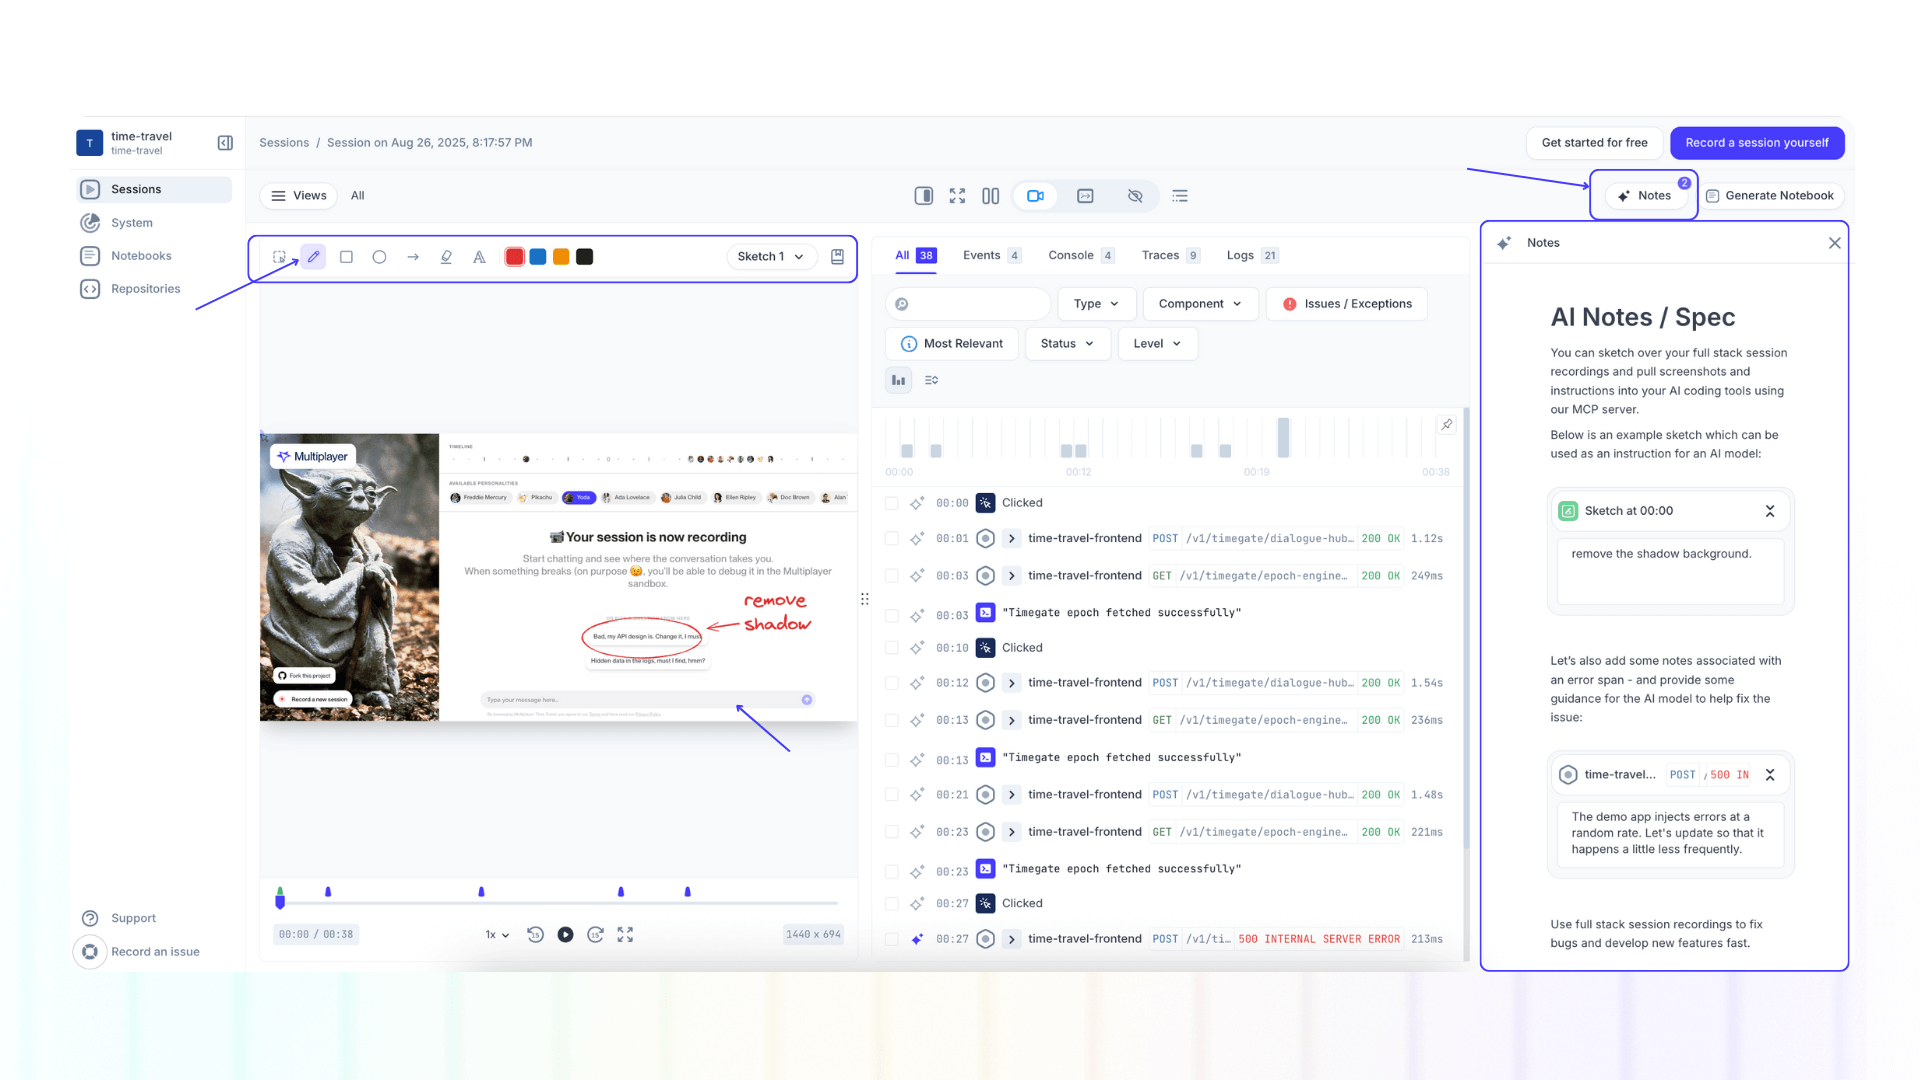Image resolution: width=1920 pixels, height=1080 pixels.
Task: Switch to the Traces tab
Action: point(1162,255)
